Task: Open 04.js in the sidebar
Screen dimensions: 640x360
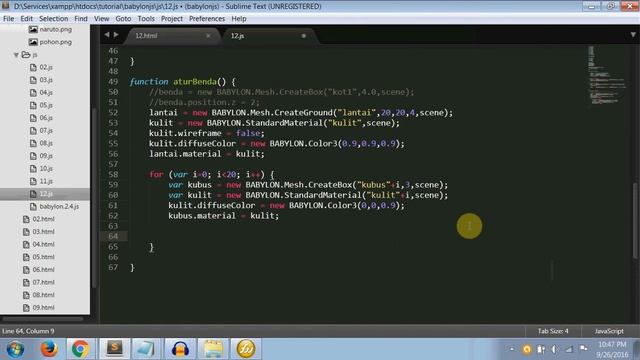Action: pyautogui.click(x=46, y=93)
